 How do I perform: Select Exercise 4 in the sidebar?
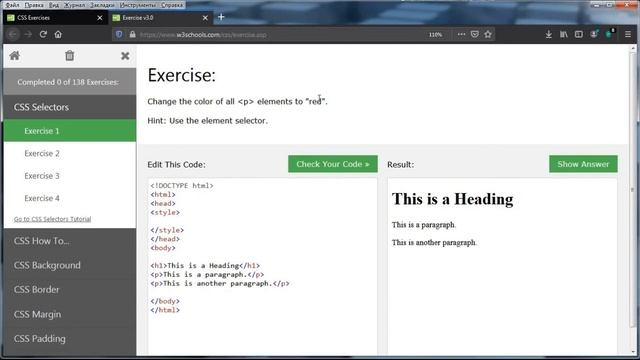70,198
